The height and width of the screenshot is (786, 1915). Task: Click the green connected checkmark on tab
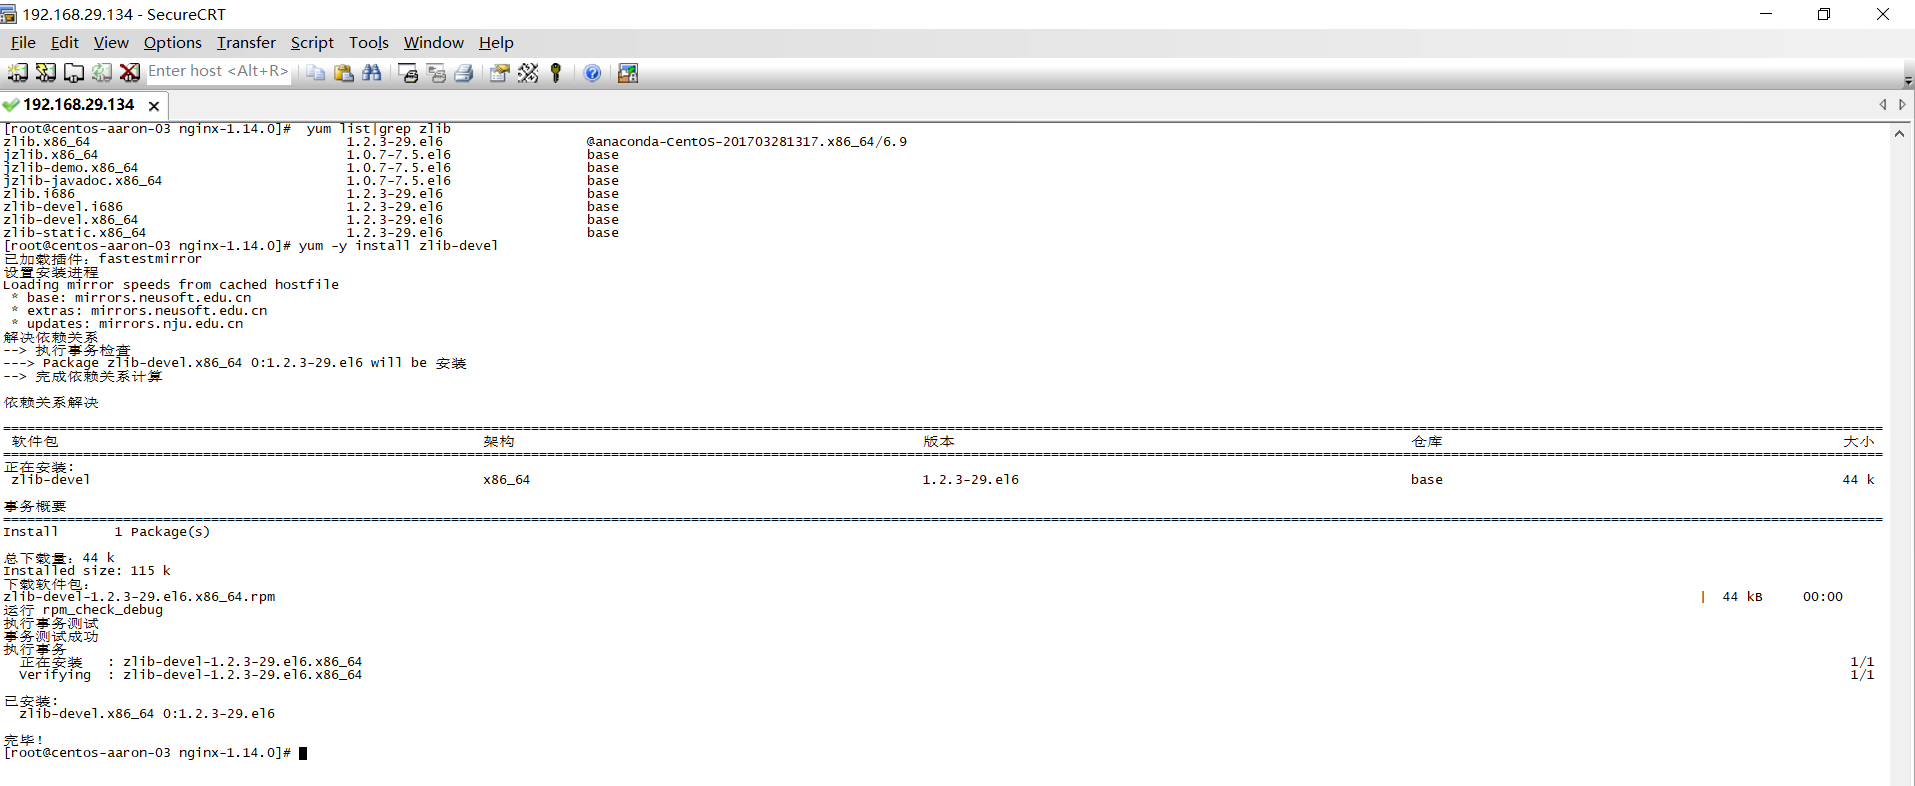click(11, 105)
